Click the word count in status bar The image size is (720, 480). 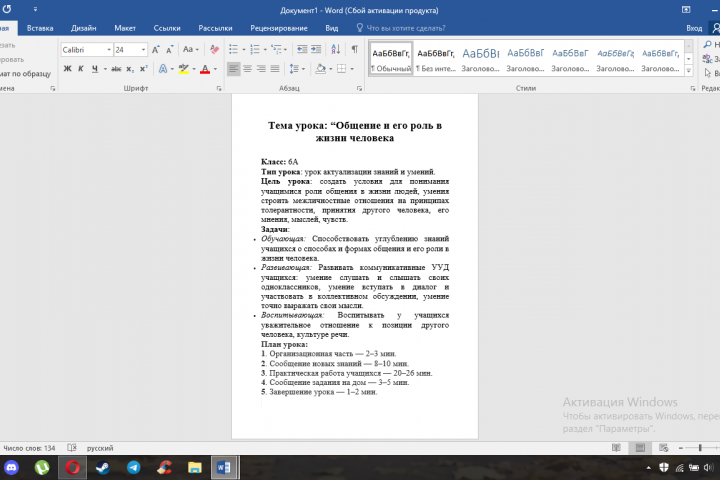[29, 448]
